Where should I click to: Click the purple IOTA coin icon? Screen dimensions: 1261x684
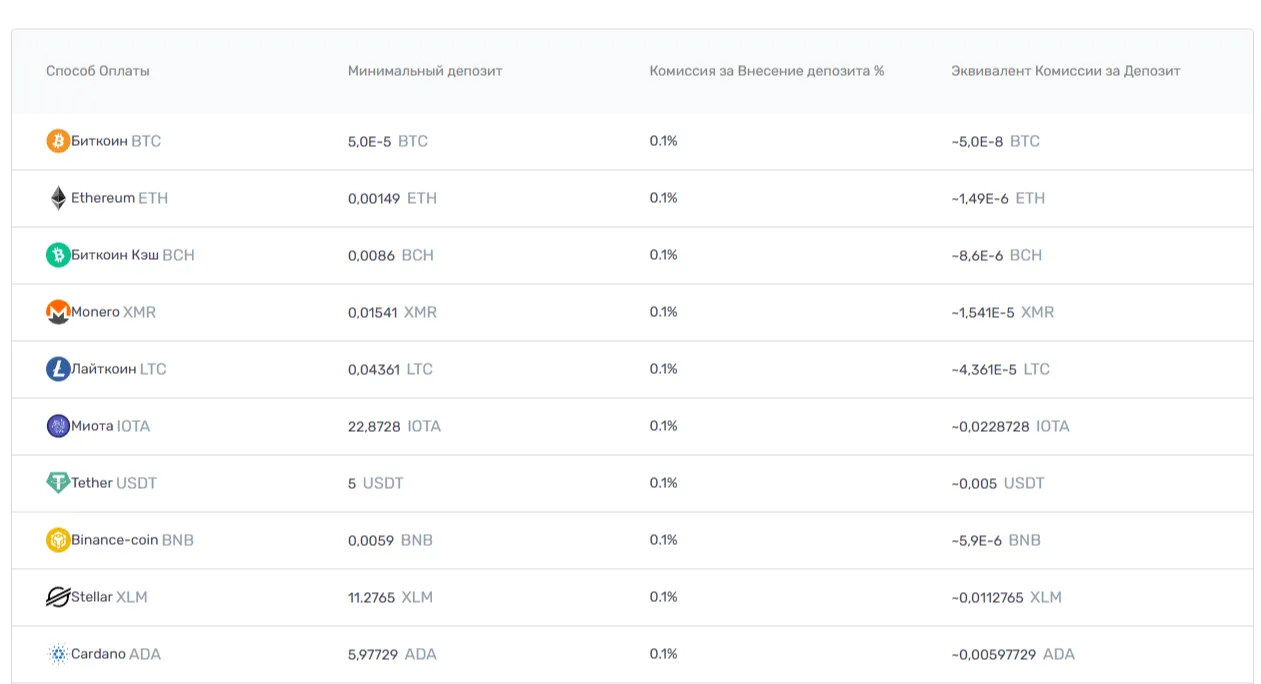point(58,426)
